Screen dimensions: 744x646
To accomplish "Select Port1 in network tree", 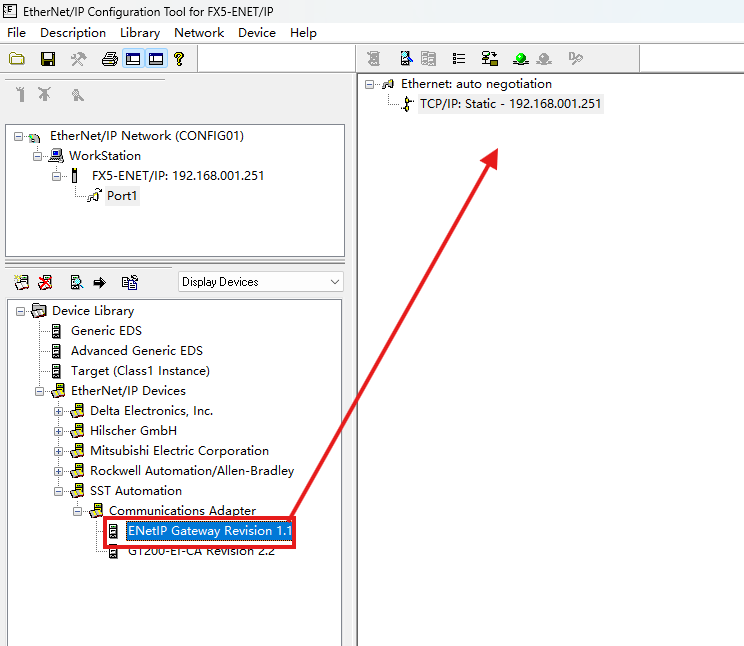I will (x=122, y=196).
